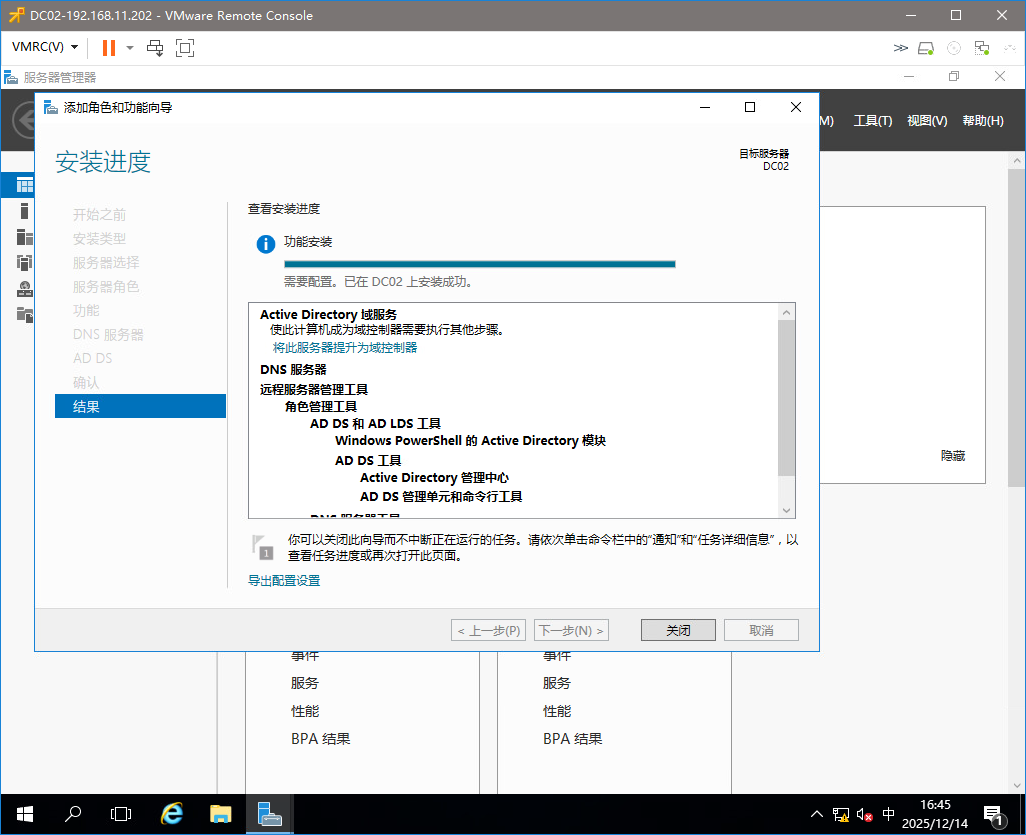Click the network status tray icon
Screen dimensions: 1026x835
tap(841, 814)
